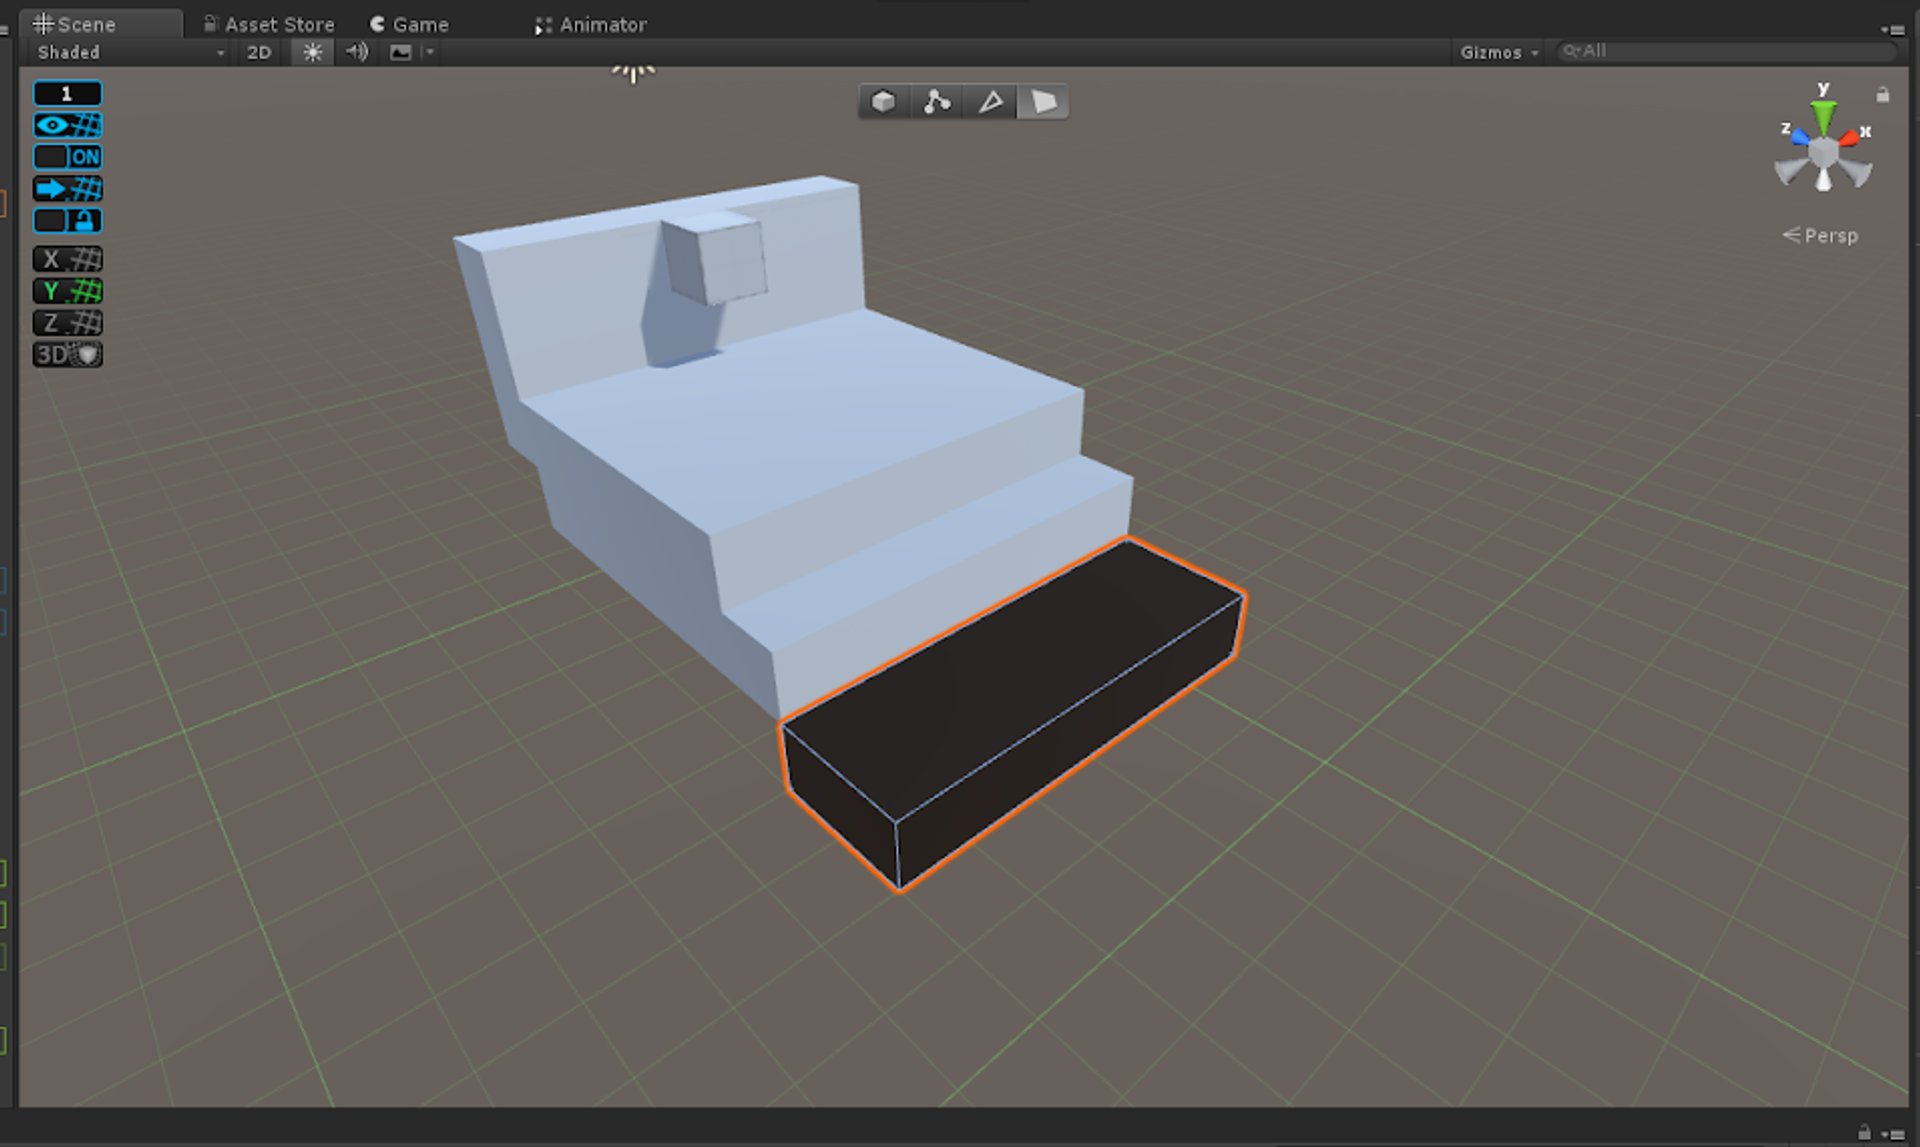The image size is (1920, 1147).
Task: Open scene effects dropdown arrow
Action: click(429, 52)
